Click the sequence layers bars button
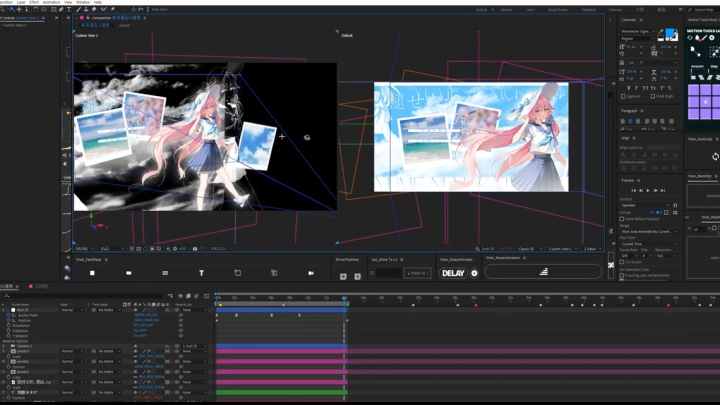This screenshot has width=720, height=405. pyautogui.click(x=544, y=271)
